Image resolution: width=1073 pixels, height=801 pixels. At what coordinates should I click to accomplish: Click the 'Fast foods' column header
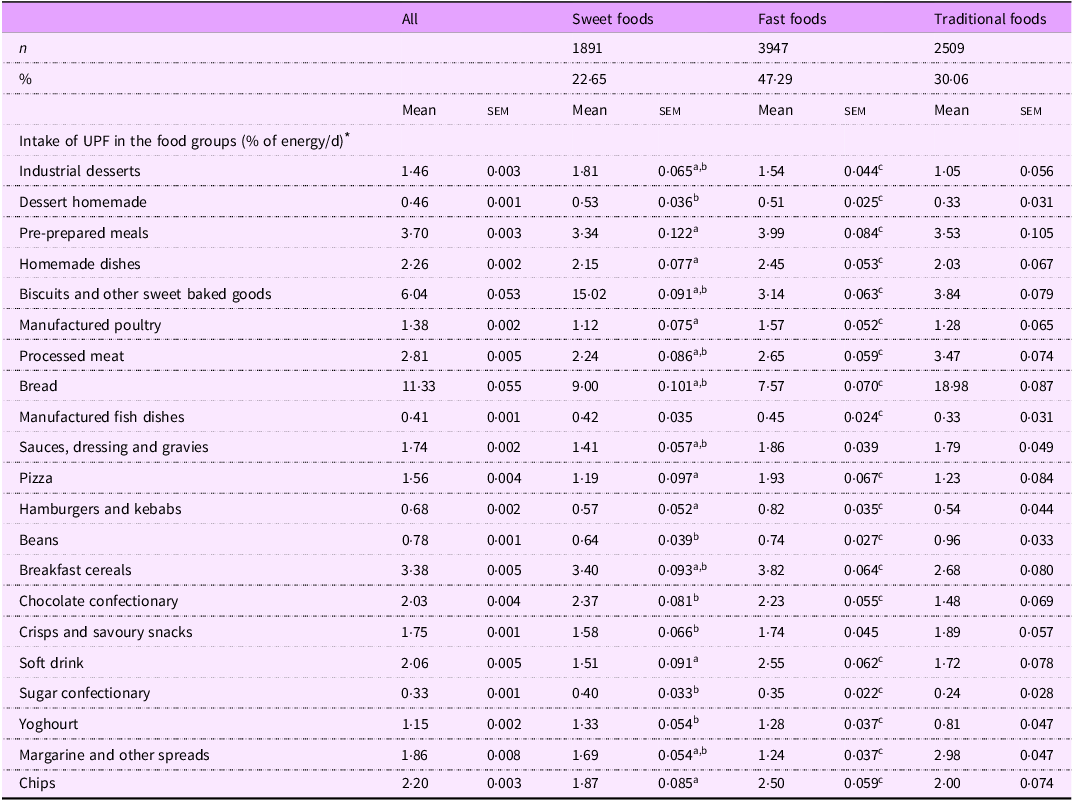point(792,18)
